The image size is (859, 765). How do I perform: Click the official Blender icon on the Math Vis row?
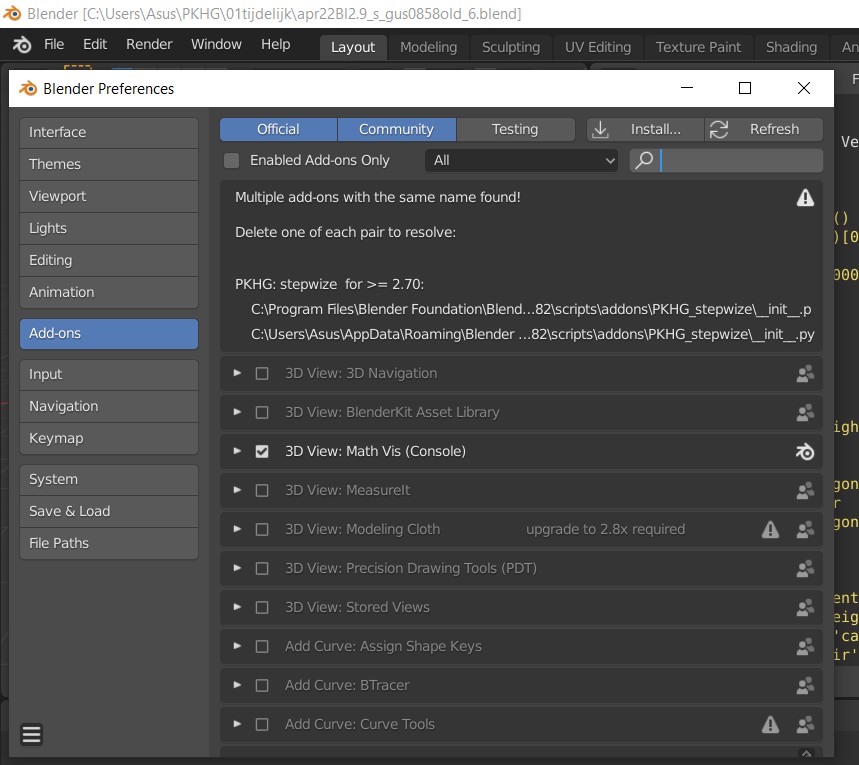pos(805,452)
